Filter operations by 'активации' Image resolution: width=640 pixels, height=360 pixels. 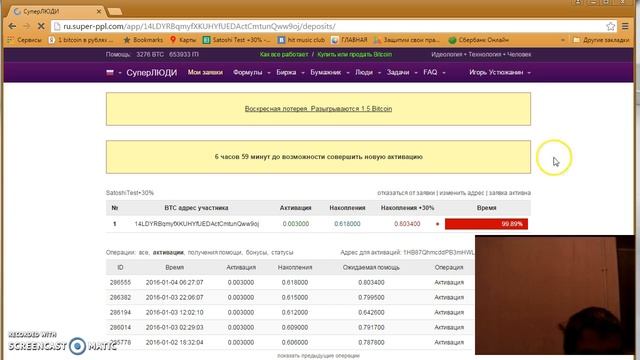[x=168, y=253]
